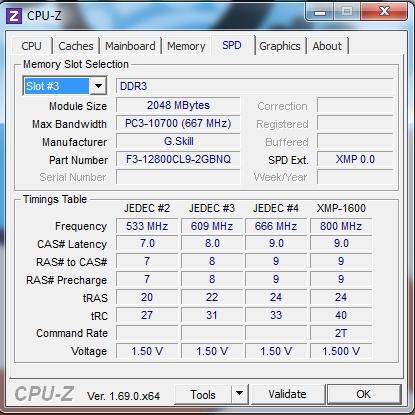Viewport: 415px width, 415px height.
Task: Open the Tools dropdown arrow
Action: tap(239, 394)
